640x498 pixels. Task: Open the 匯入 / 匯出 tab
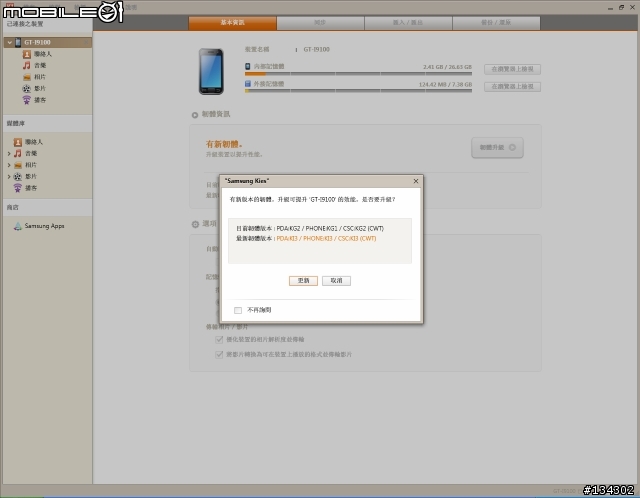pos(408,23)
